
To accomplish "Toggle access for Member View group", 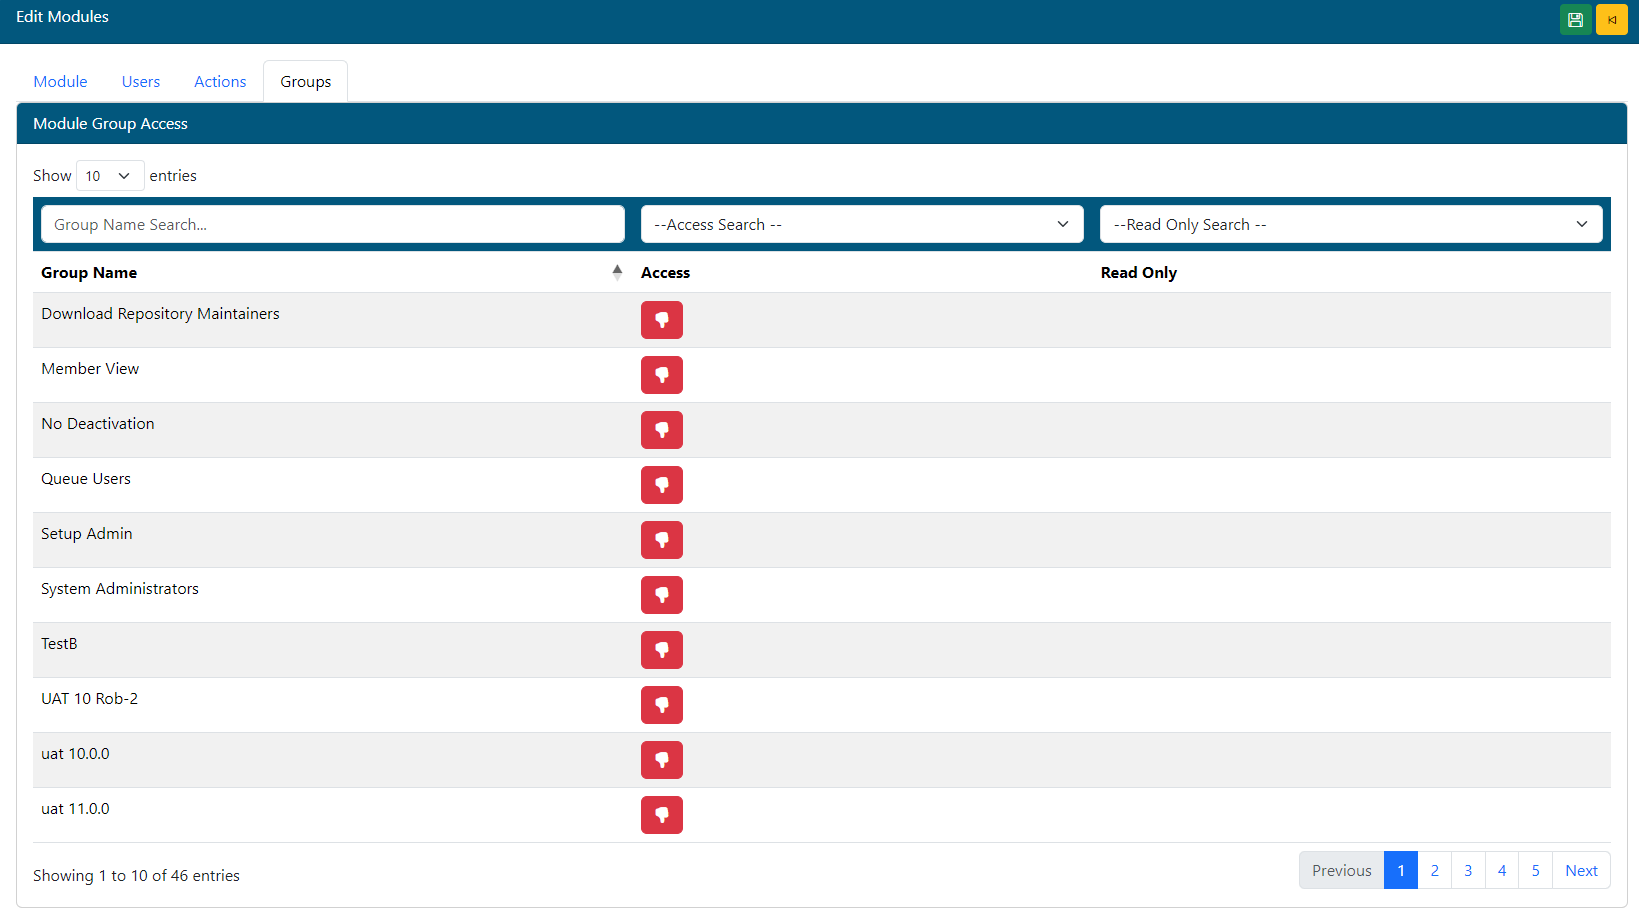I will [x=661, y=375].
